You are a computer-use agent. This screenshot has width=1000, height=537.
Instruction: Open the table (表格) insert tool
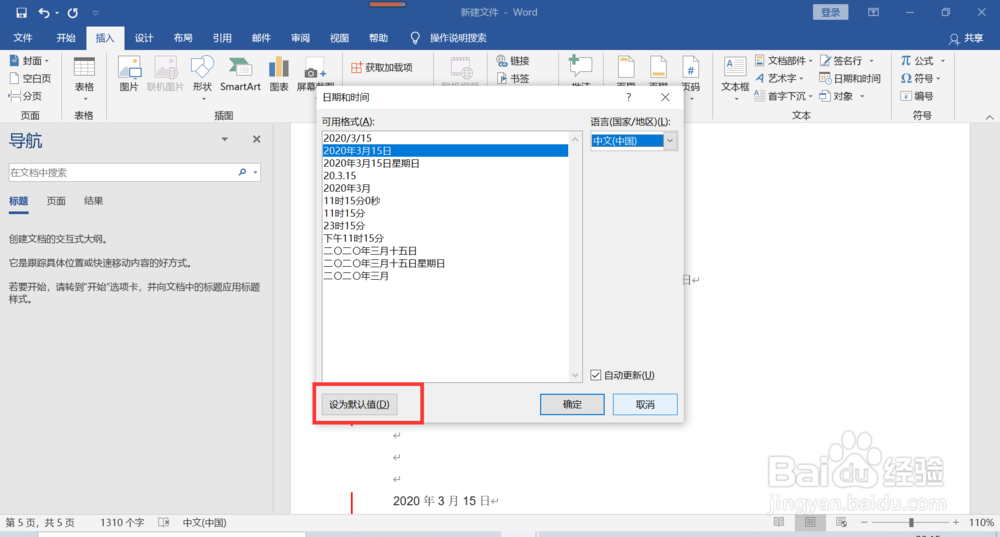[84, 78]
